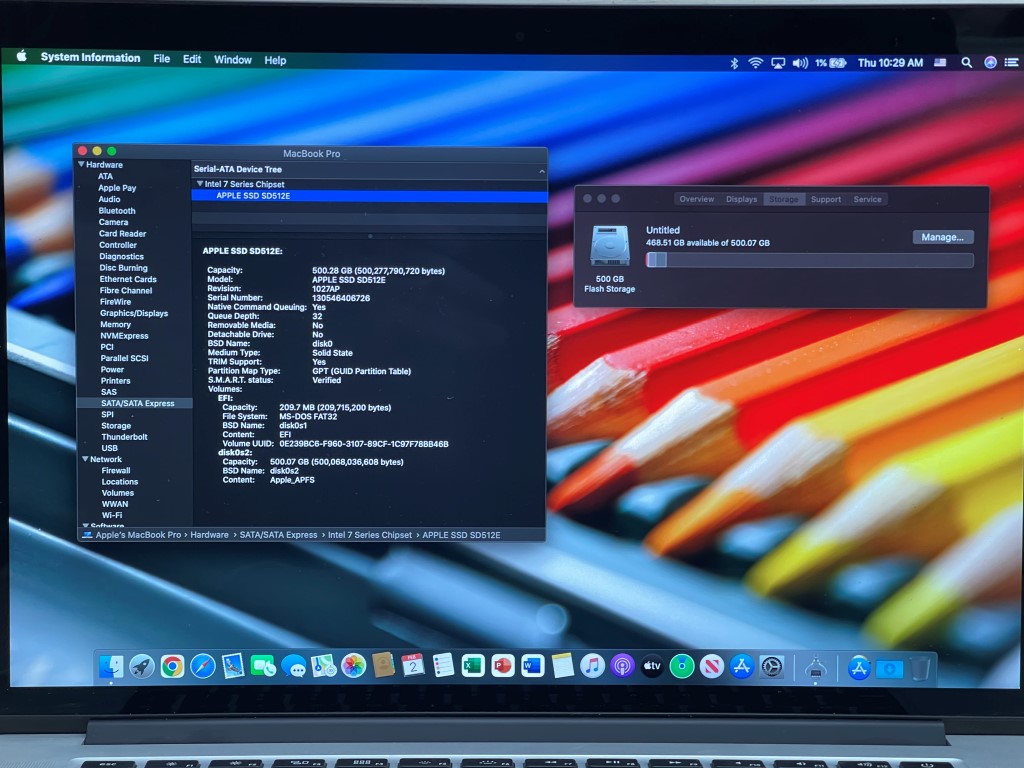Select APPLE SSD SD512E row in device tree
The width and height of the screenshot is (1024, 768).
(x=369, y=196)
